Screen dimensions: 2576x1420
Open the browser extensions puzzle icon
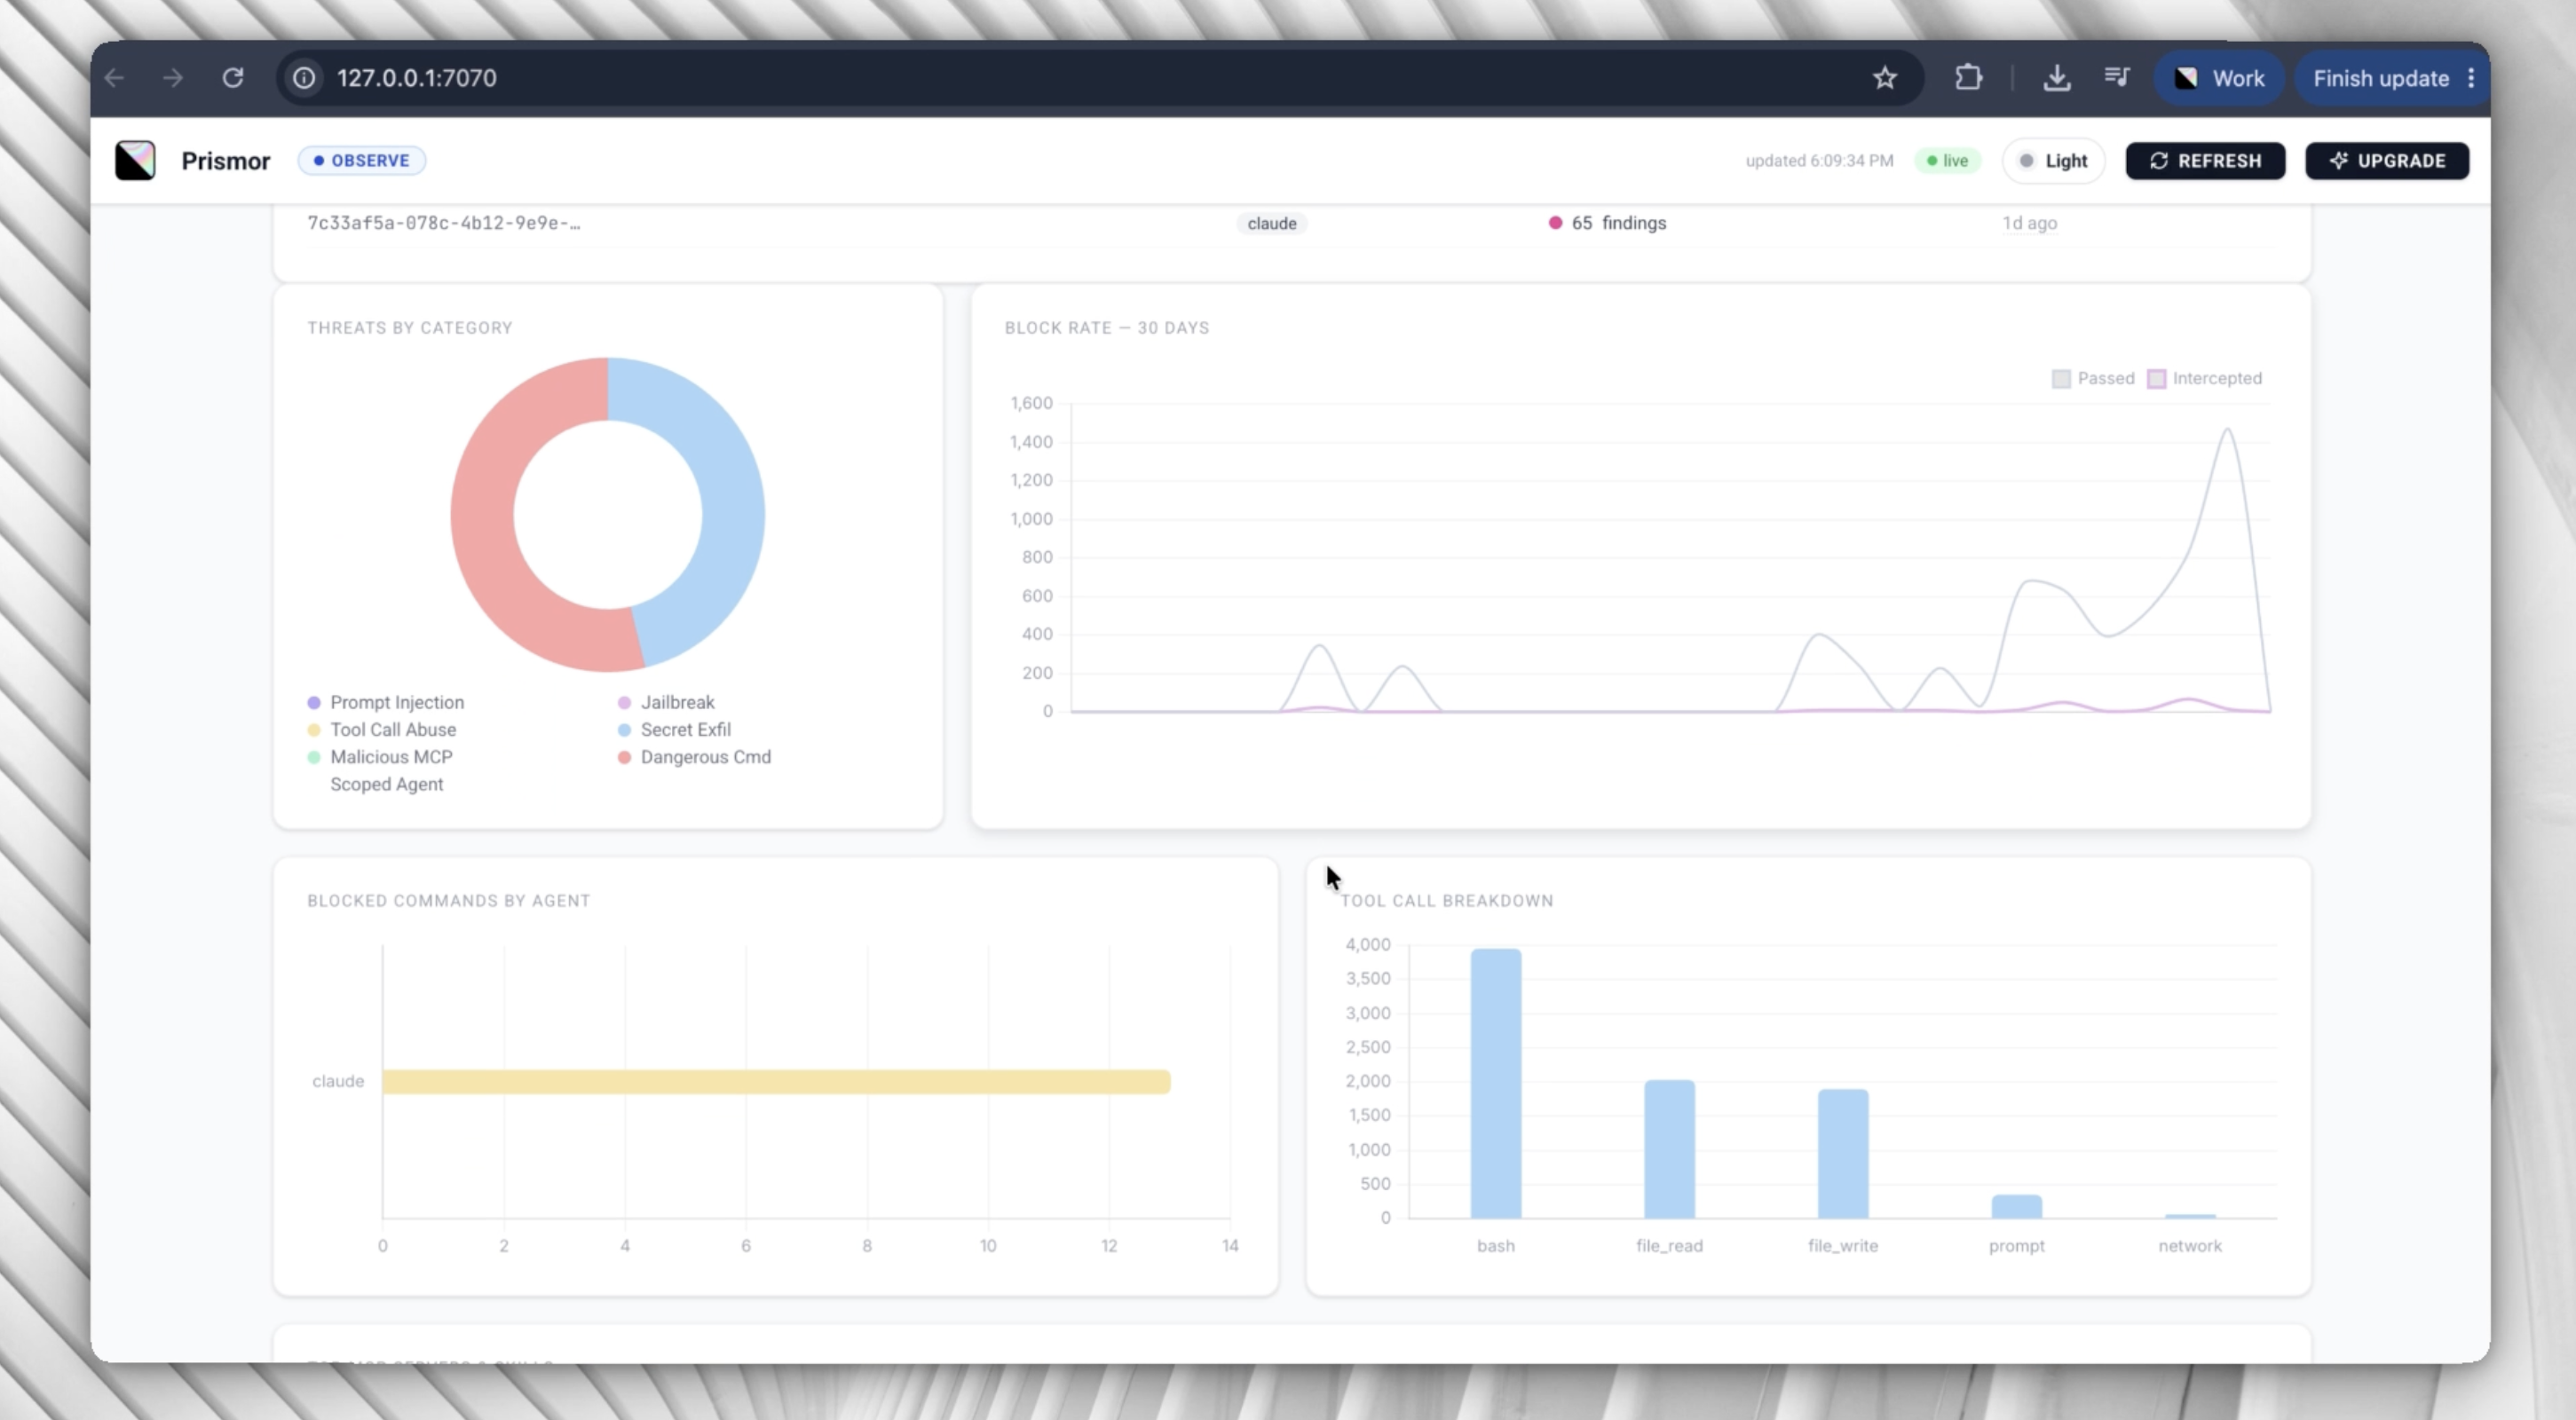click(1968, 78)
